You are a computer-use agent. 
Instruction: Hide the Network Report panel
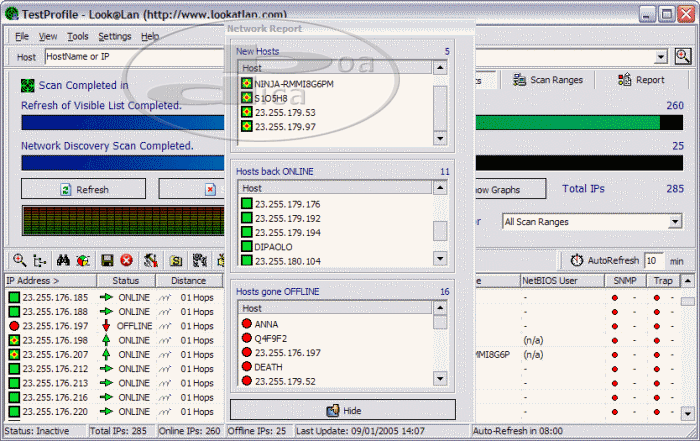[x=343, y=410]
